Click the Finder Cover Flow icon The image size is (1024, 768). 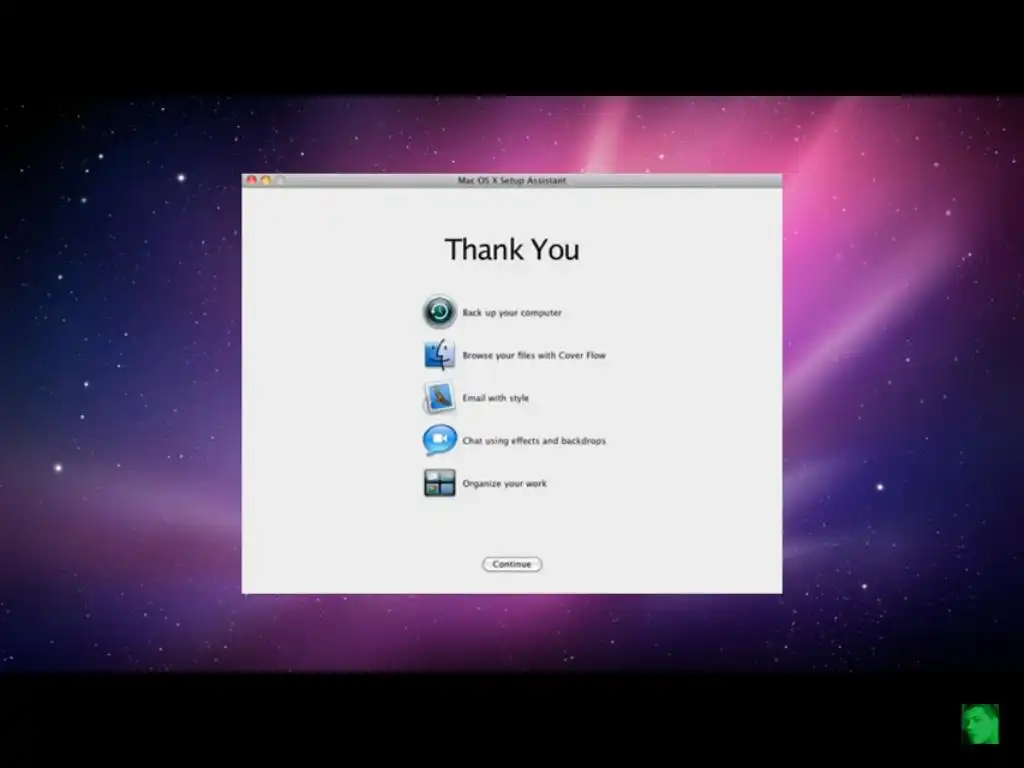click(440, 355)
